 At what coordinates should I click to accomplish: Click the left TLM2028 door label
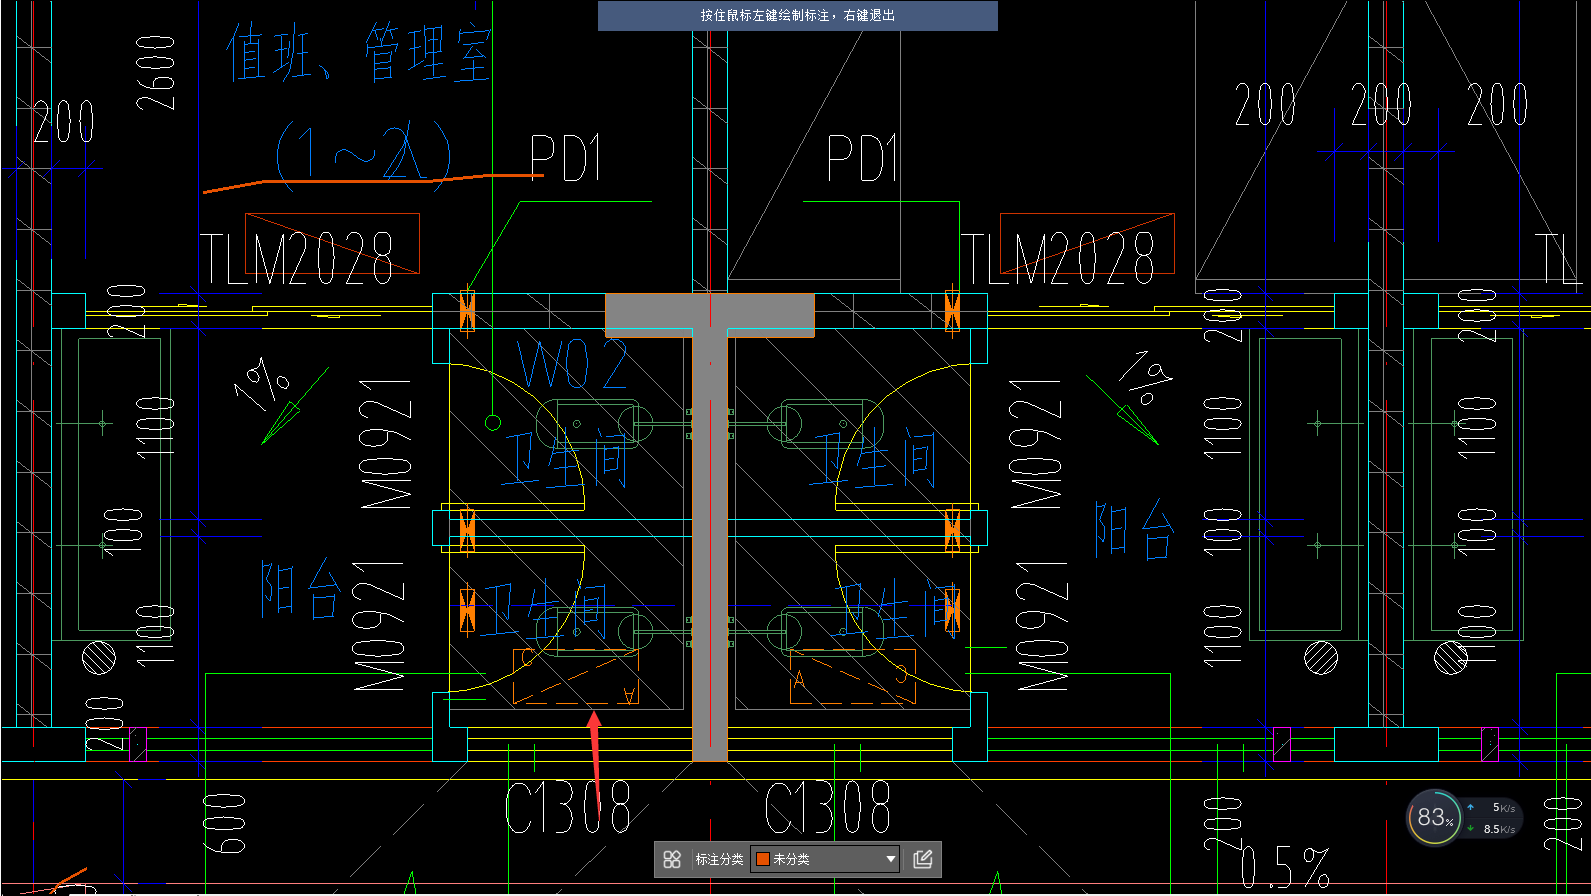click(x=297, y=258)
